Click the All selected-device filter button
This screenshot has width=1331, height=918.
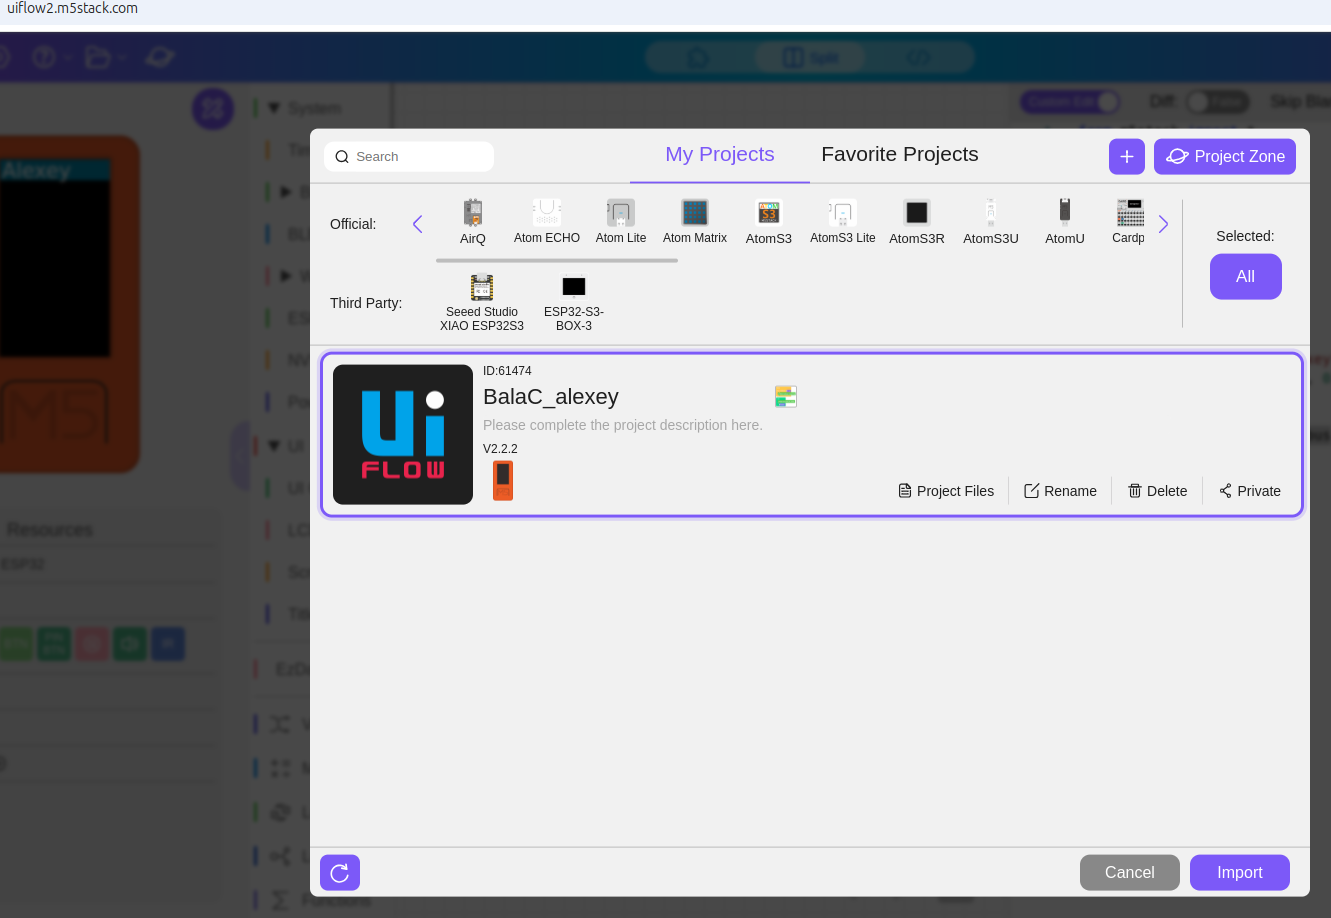point(1246,276)
